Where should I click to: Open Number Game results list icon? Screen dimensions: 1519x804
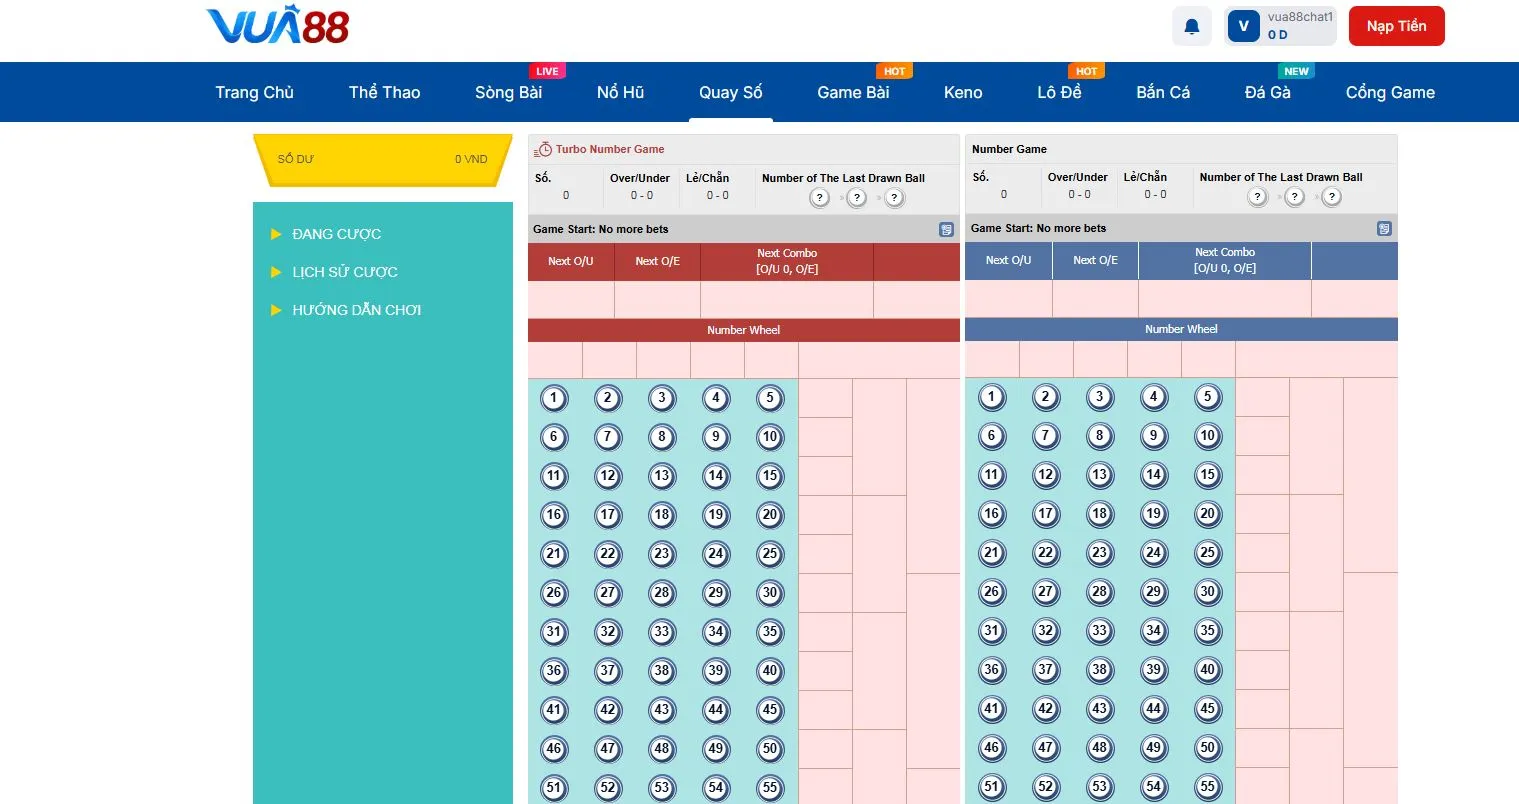pos(1384,228)
